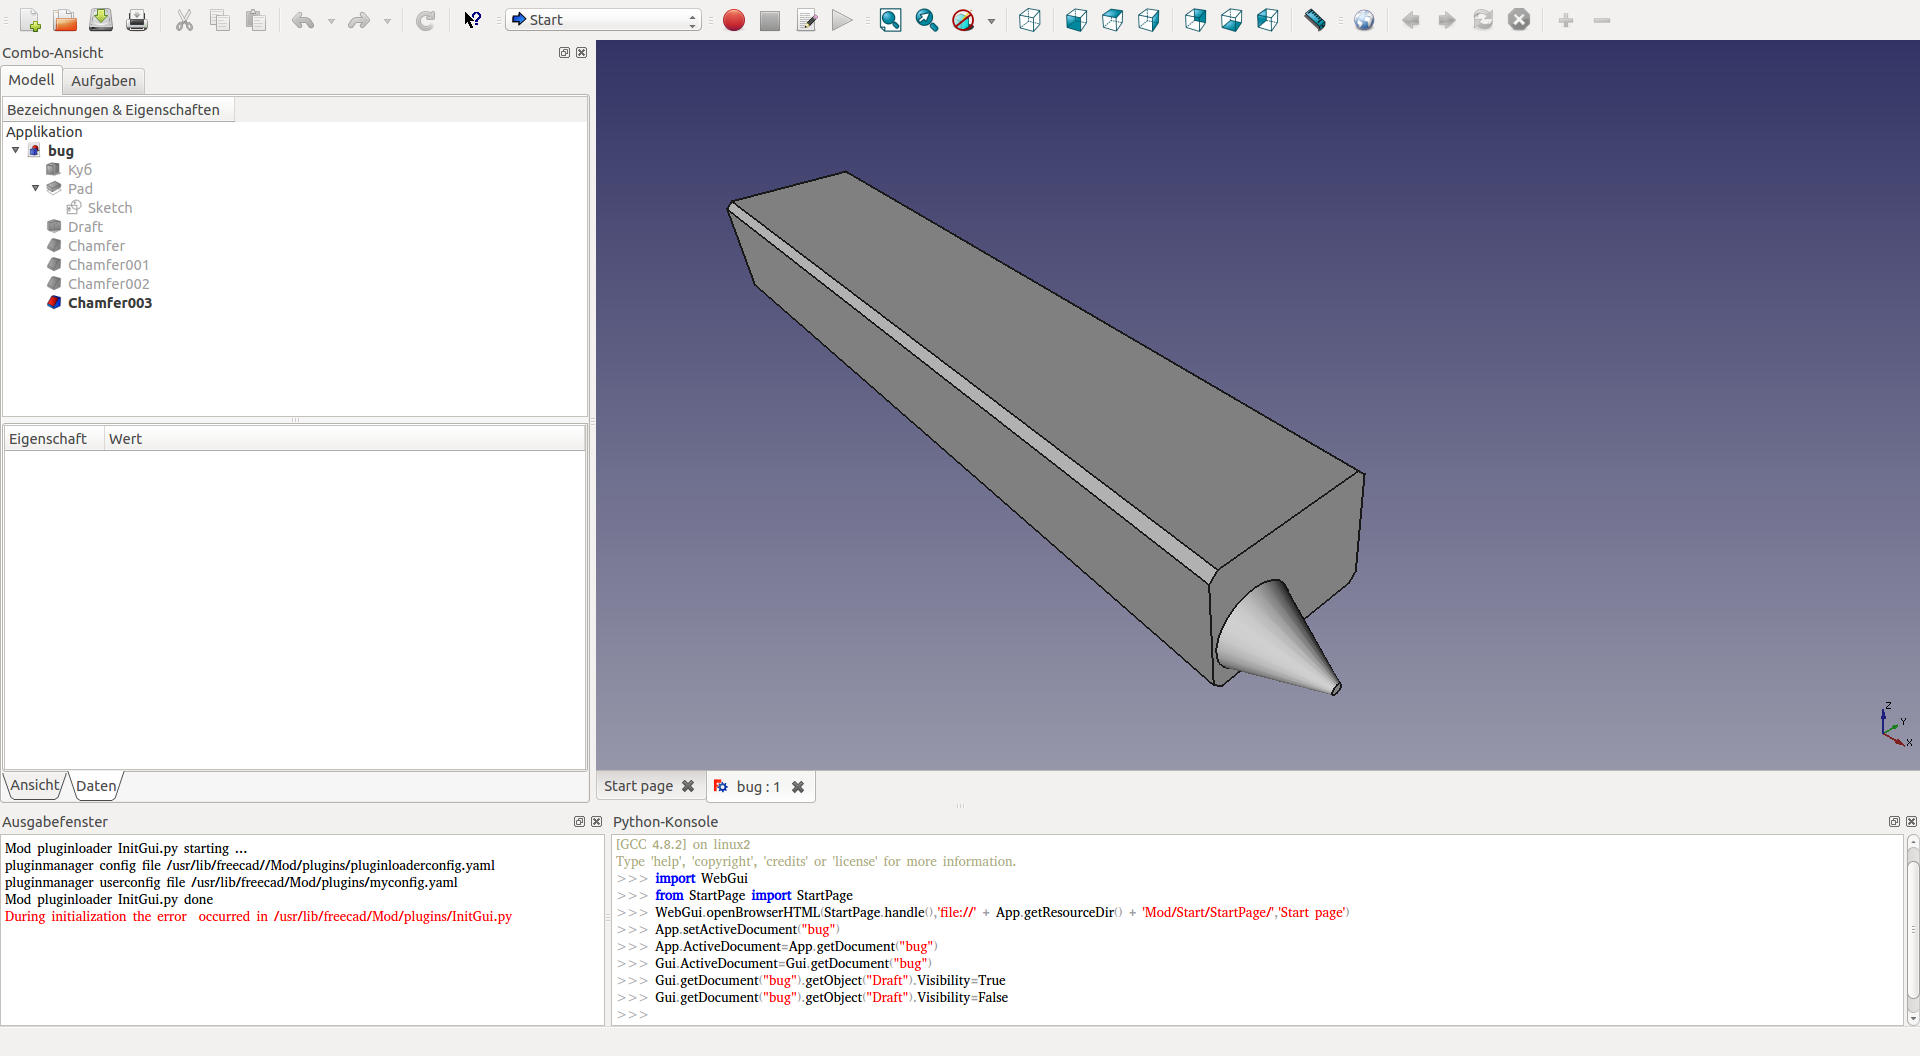1920x1056 pixels.
Task: Open the undo history dropdown arrow
Action: 331,20
